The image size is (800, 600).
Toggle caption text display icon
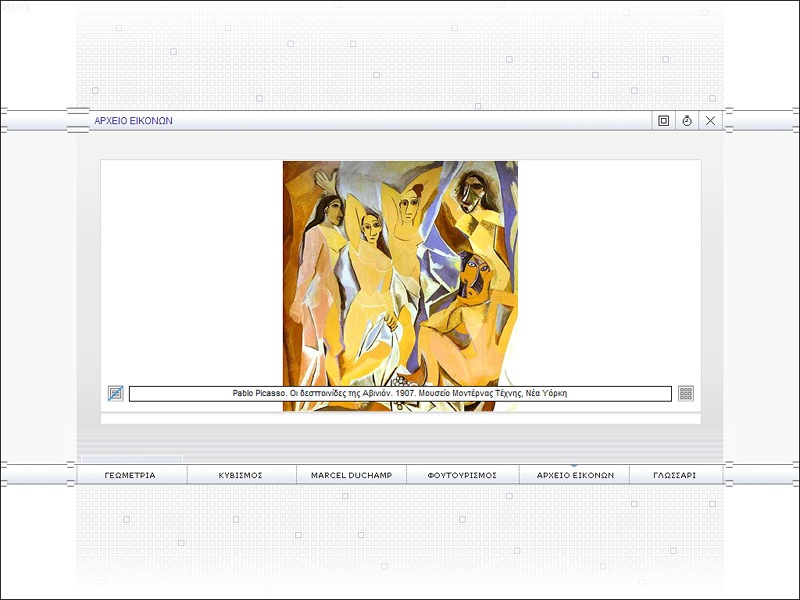(x=116, y=393)
